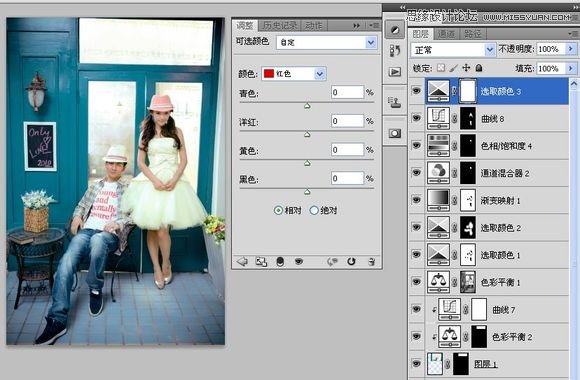Select the 色彩平衡 1 layer name

(x=500, y=282)
